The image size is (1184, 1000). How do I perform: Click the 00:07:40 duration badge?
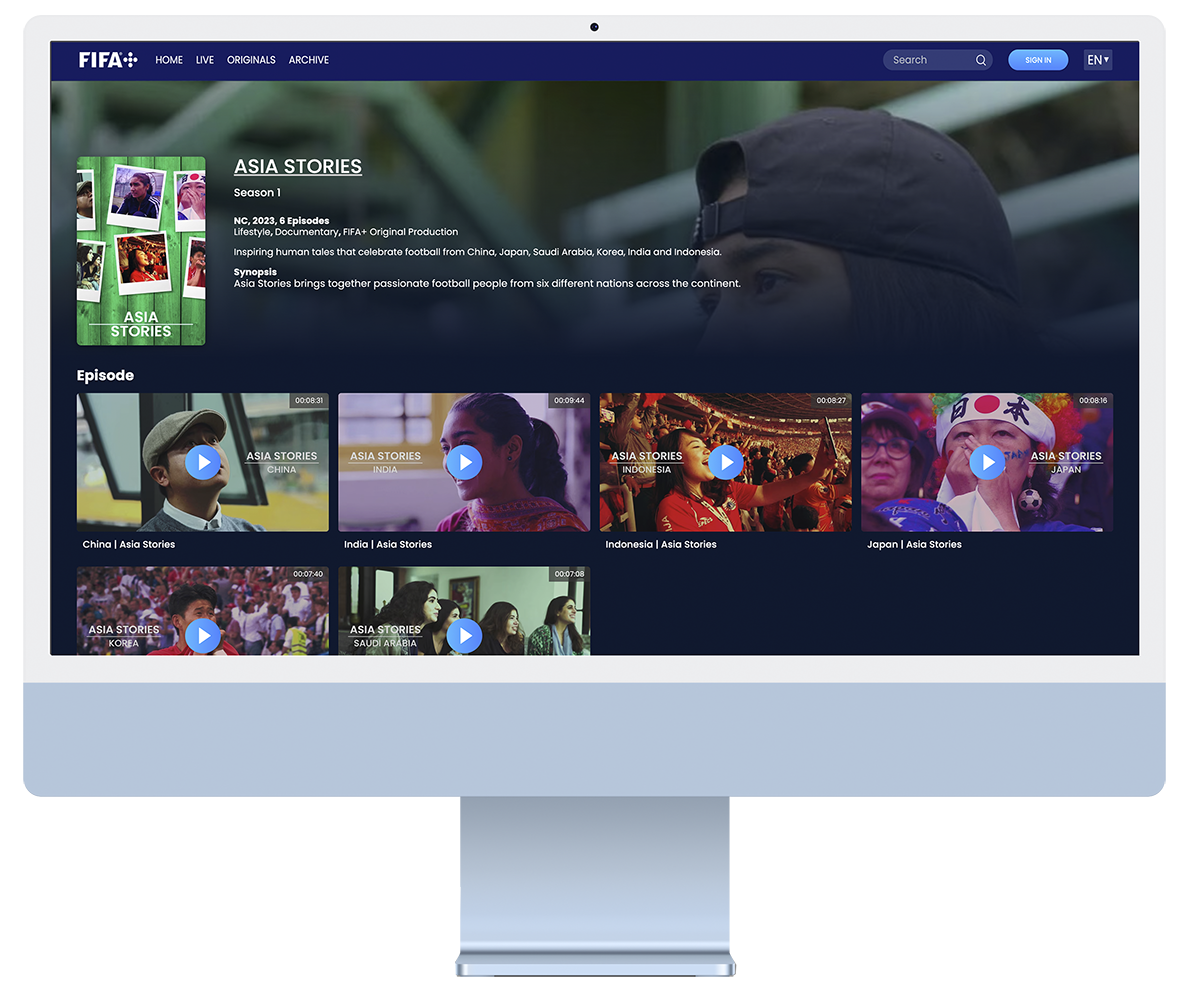pyautogui.click(x=308, y=574)
